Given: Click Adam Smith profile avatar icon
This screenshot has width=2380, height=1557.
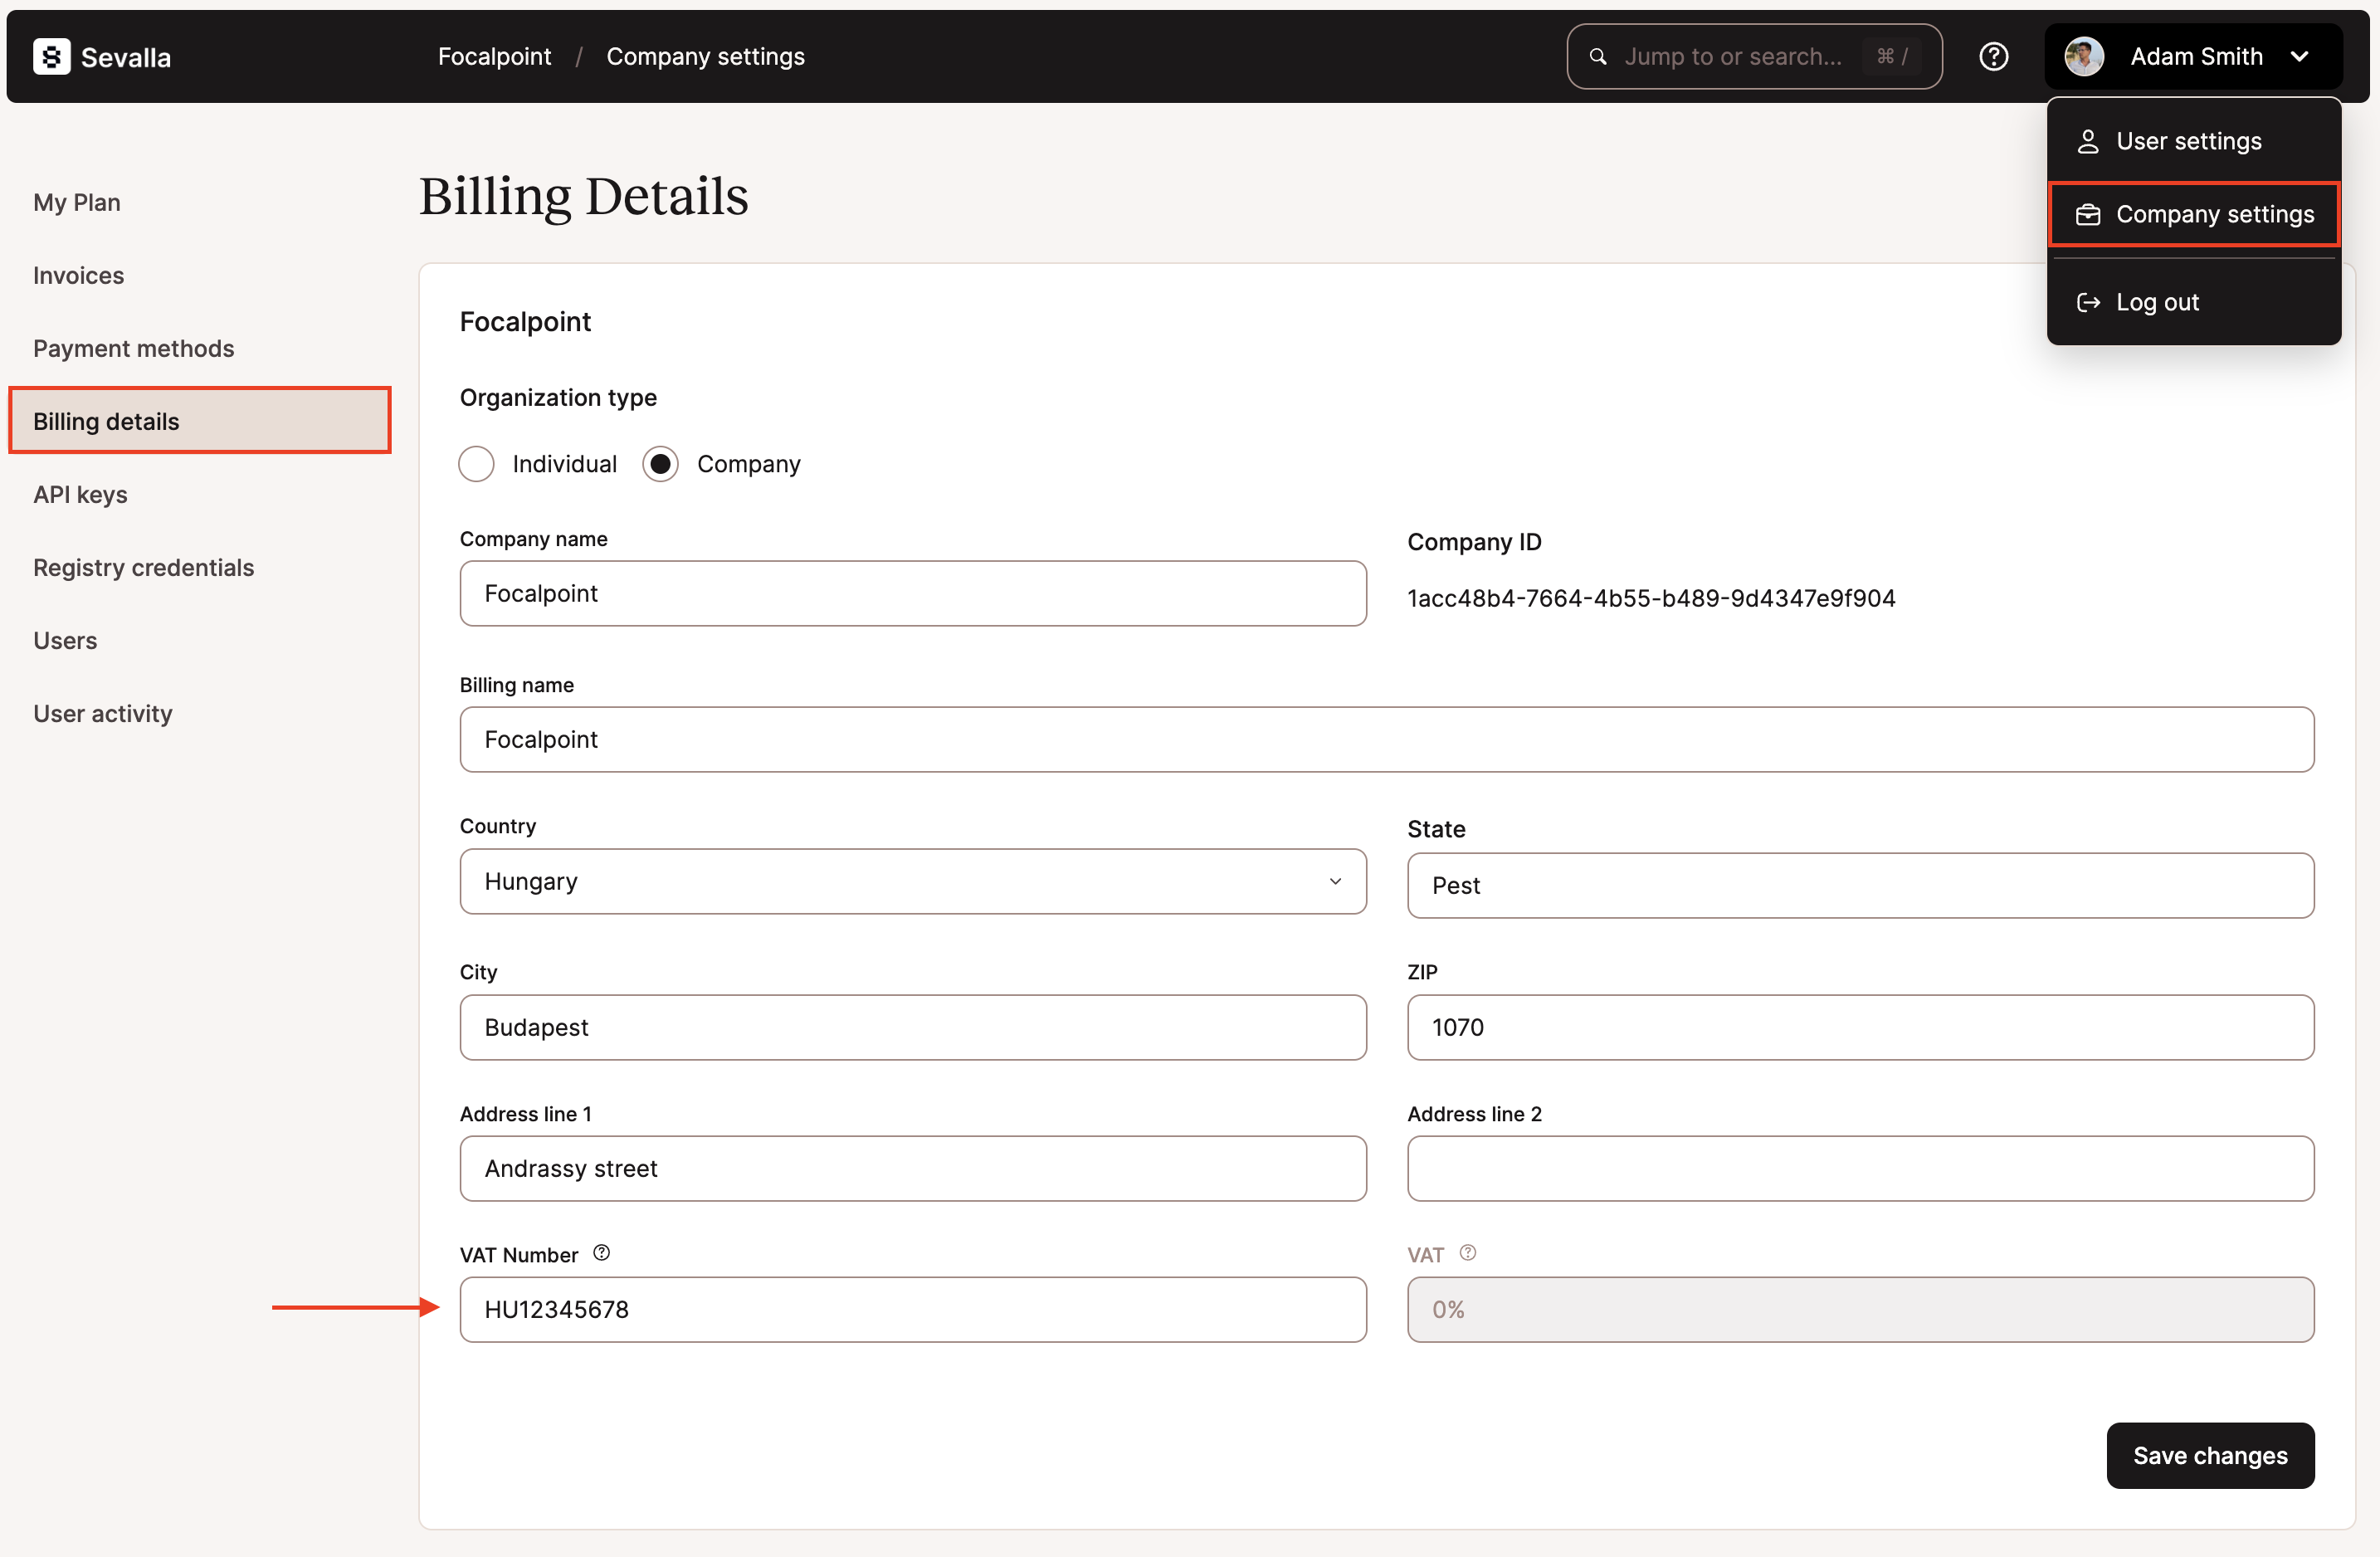Looking at the screenshot, I should coord(2086,56).
